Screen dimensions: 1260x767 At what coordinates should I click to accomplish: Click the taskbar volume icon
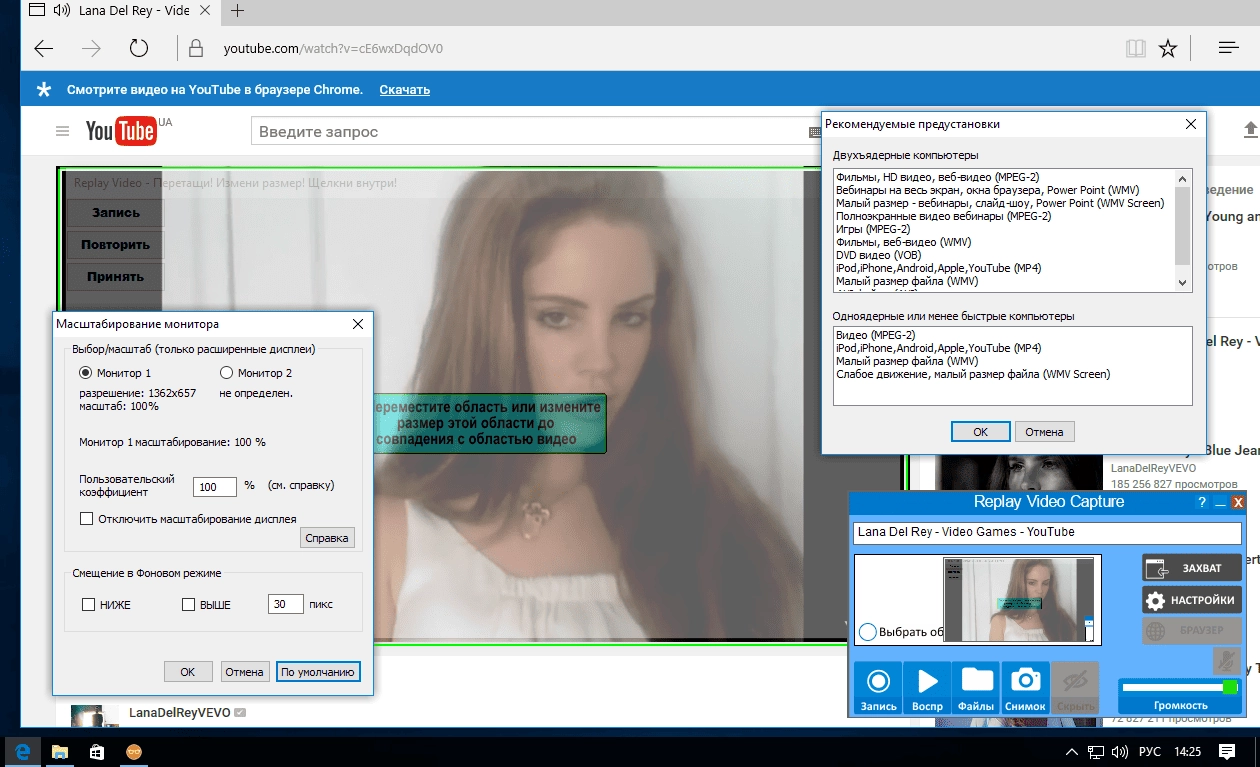pos(1119,752)
